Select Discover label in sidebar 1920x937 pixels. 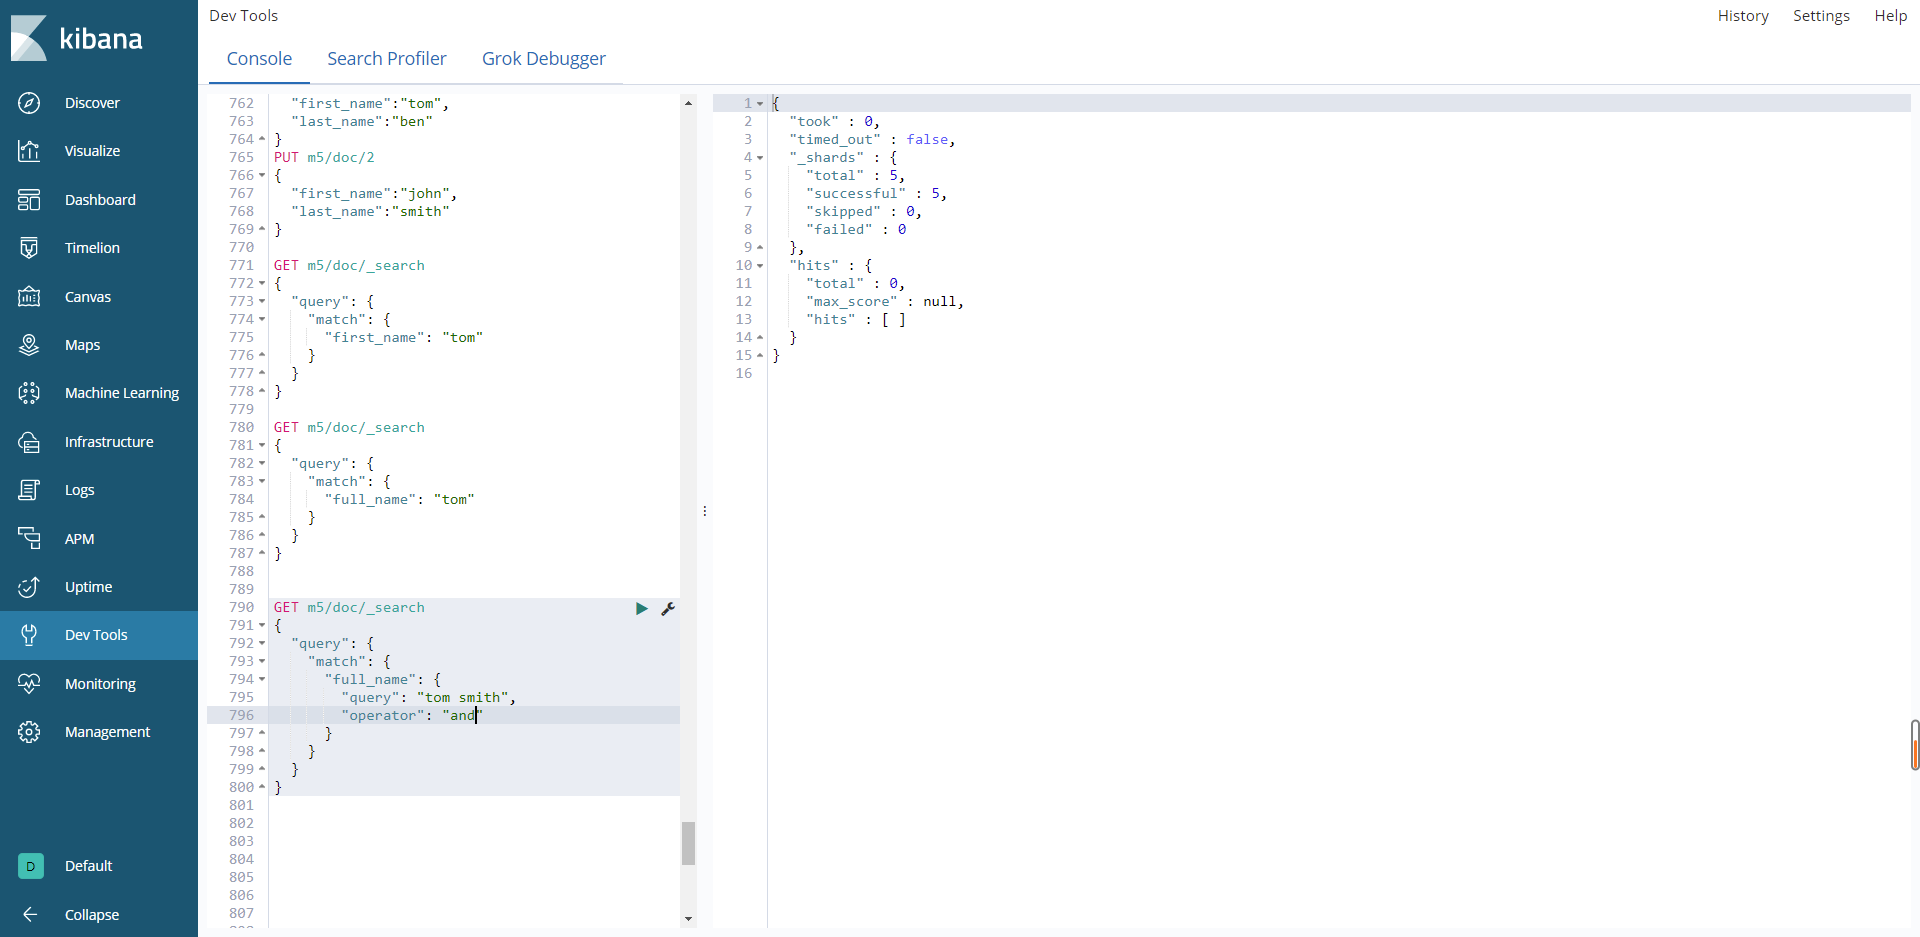(x=92, y=103)
